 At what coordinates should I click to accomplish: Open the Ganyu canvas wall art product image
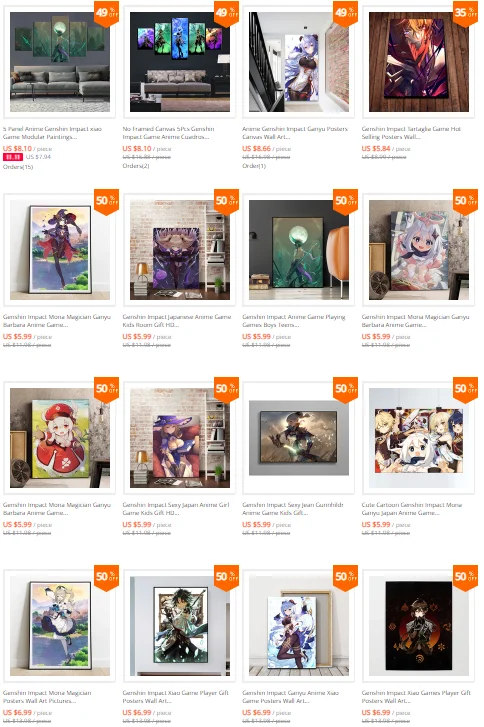(x=299, y=62)
